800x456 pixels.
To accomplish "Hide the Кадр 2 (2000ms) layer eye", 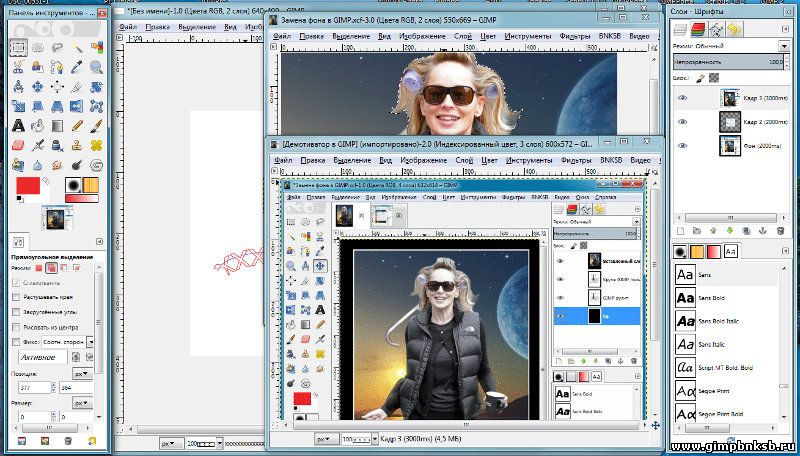I will click(682, 122).
